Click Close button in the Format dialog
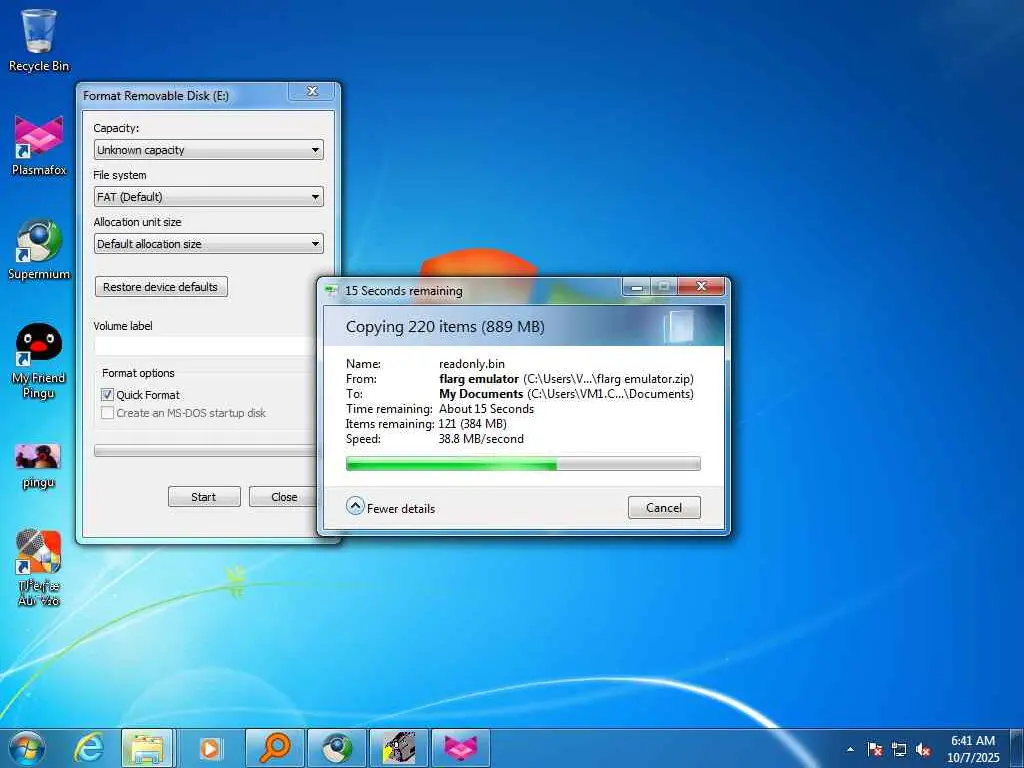The width and height of the screenshot is (1024, 768). (x=283, y=497)
